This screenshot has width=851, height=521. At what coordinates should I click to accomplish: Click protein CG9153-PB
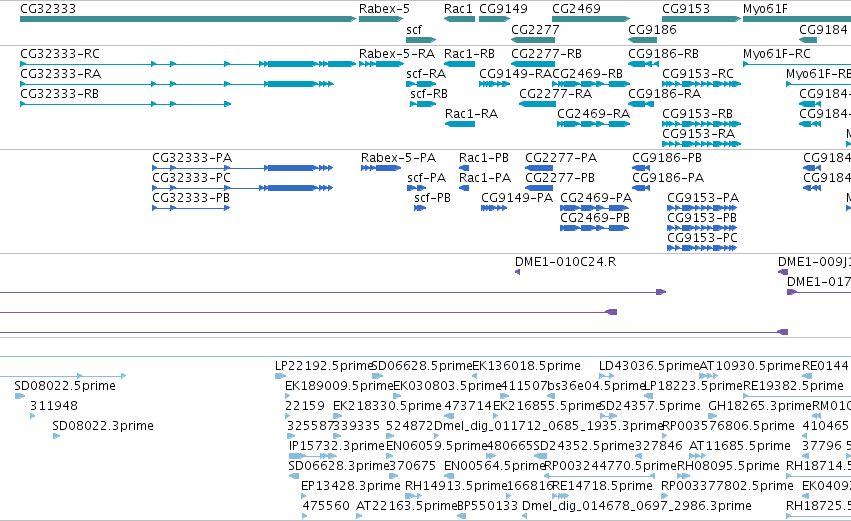[x=702, y=218]
